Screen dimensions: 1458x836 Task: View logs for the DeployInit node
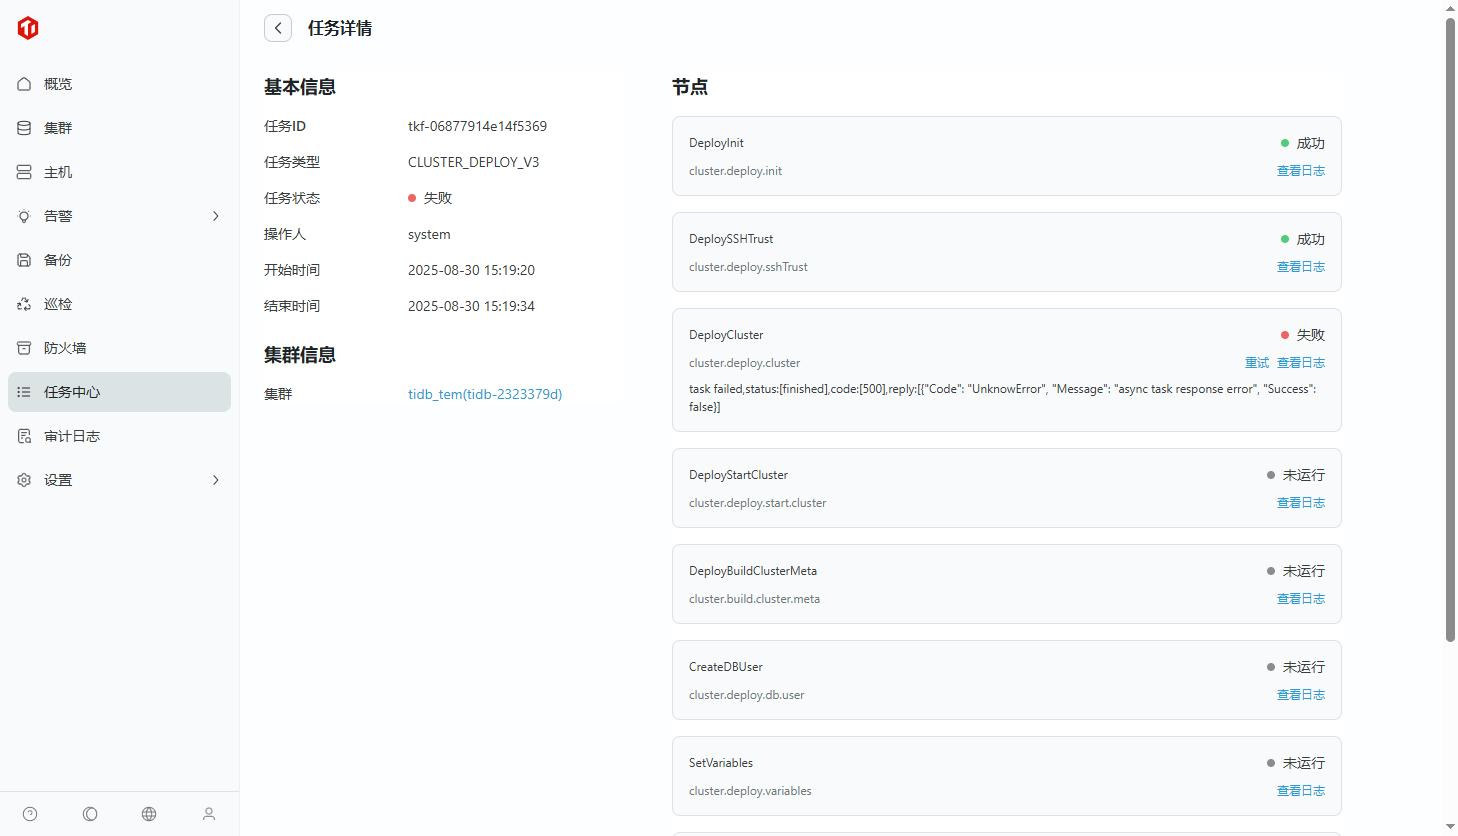1300,171
